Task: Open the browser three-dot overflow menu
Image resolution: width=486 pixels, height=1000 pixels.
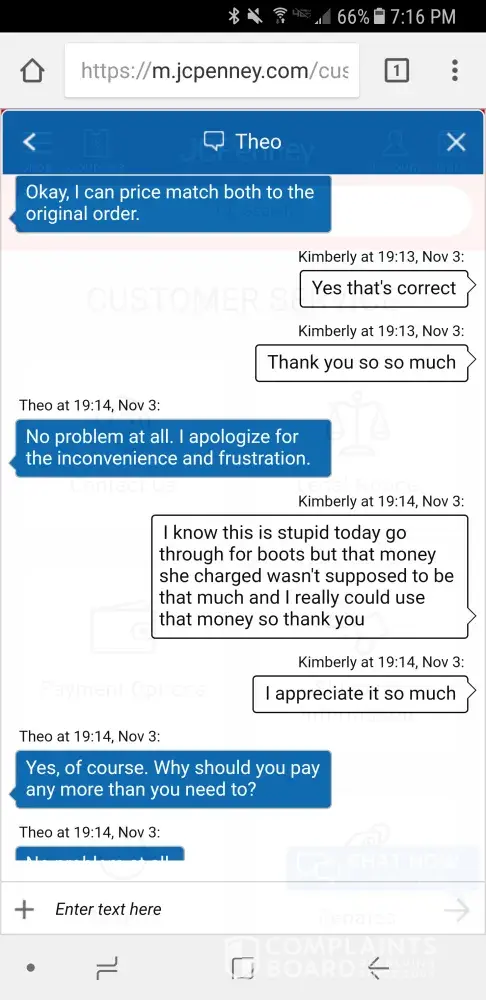Action: [455, 70]
